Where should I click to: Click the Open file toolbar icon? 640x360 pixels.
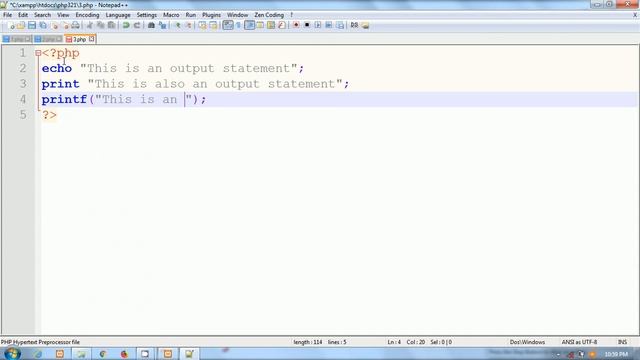coord(21,25)
